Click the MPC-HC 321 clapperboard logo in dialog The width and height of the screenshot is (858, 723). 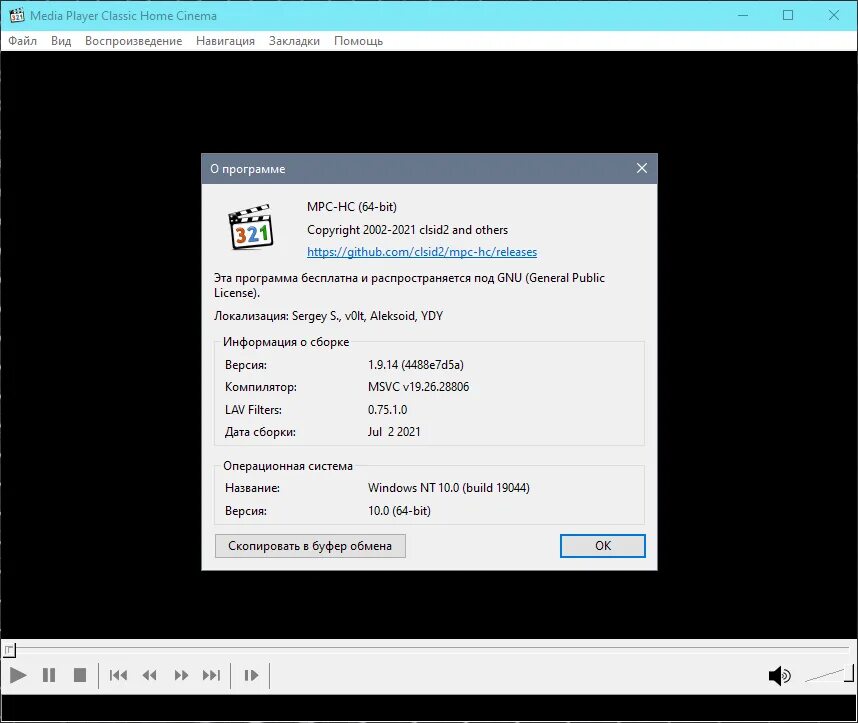pyautogui.click(x=251, y=227)
